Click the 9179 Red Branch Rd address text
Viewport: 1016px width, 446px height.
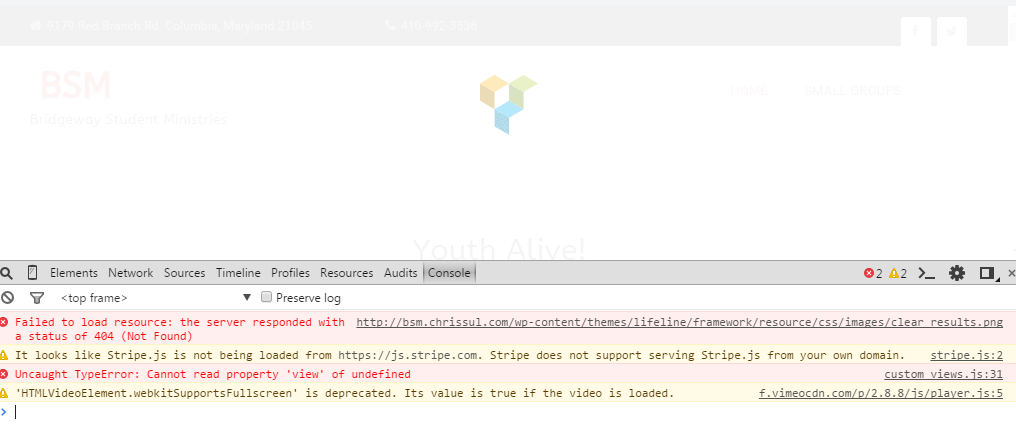click(x=179, y=26)
